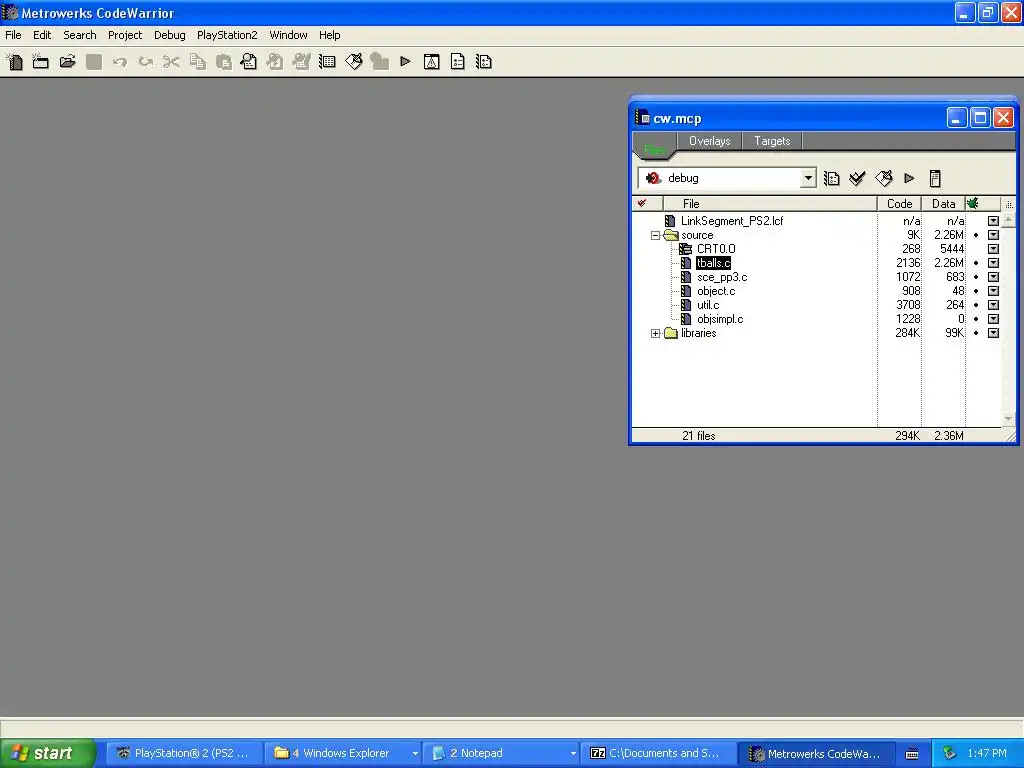This screenshot has width=1024, height=768.
Task: Switch to Windows Explorer taskbar button
Action: tap(344, 754)
